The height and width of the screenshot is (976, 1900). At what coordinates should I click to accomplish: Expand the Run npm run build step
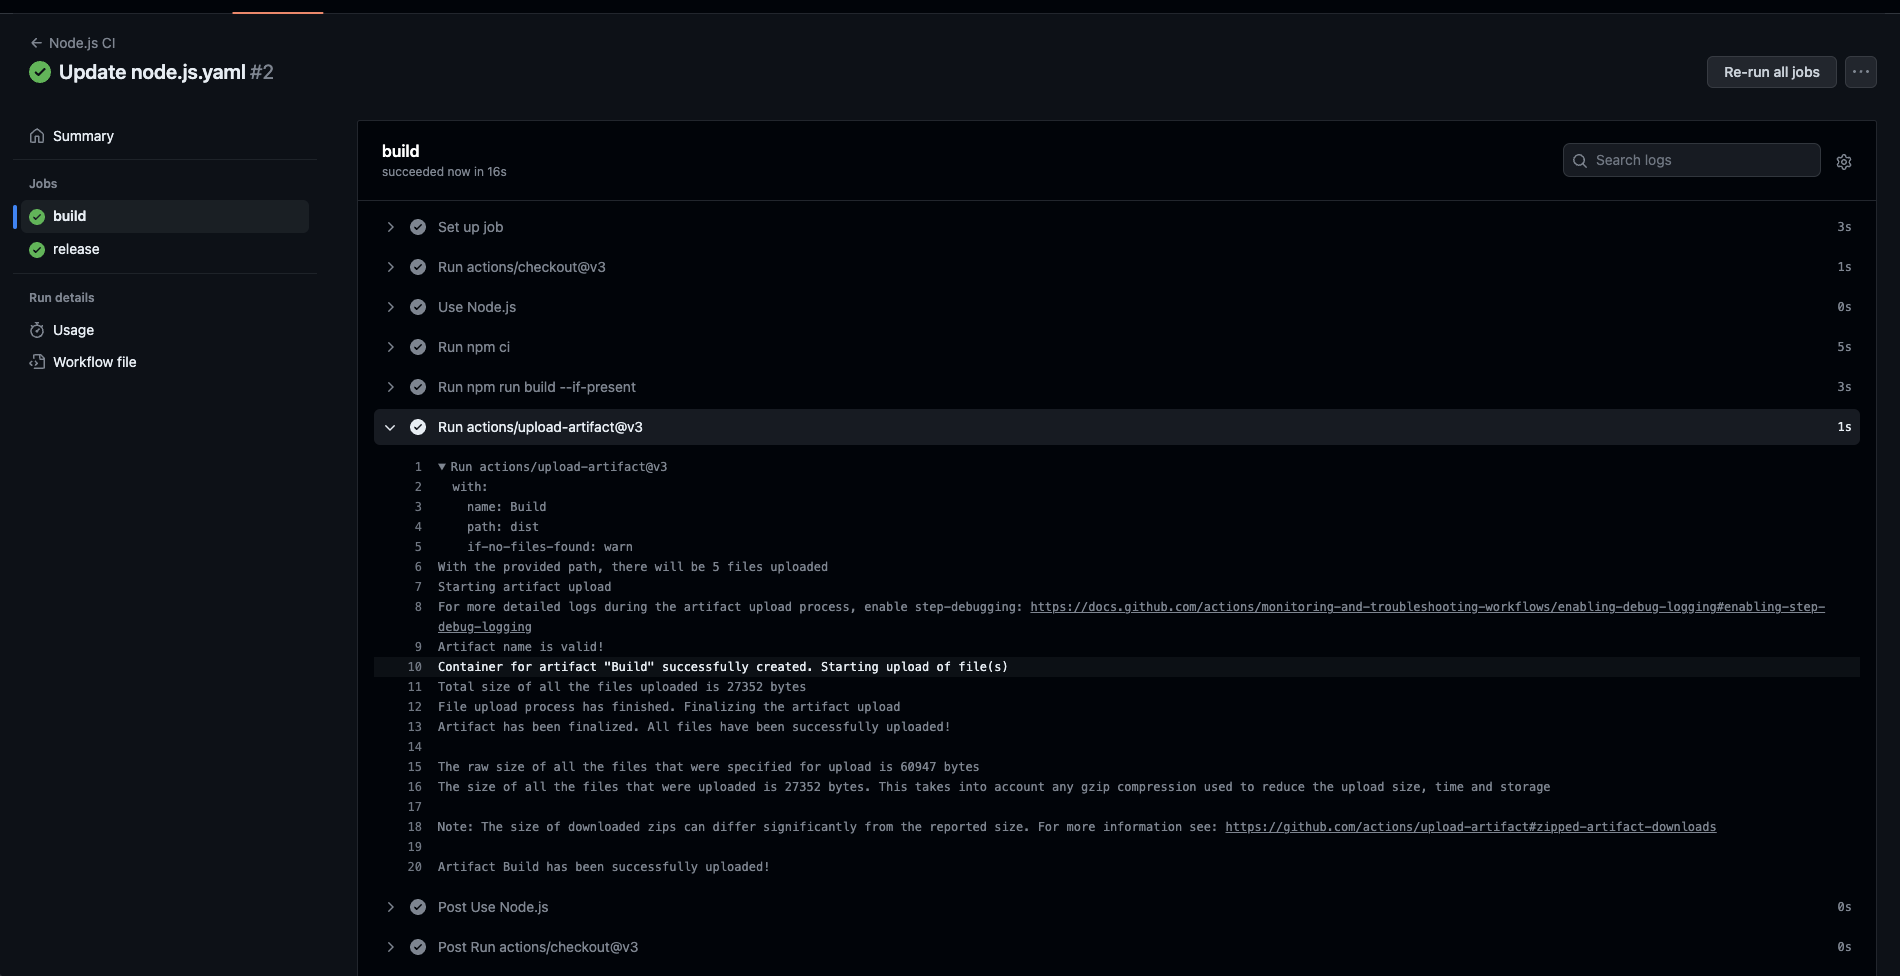pos(390,387)
